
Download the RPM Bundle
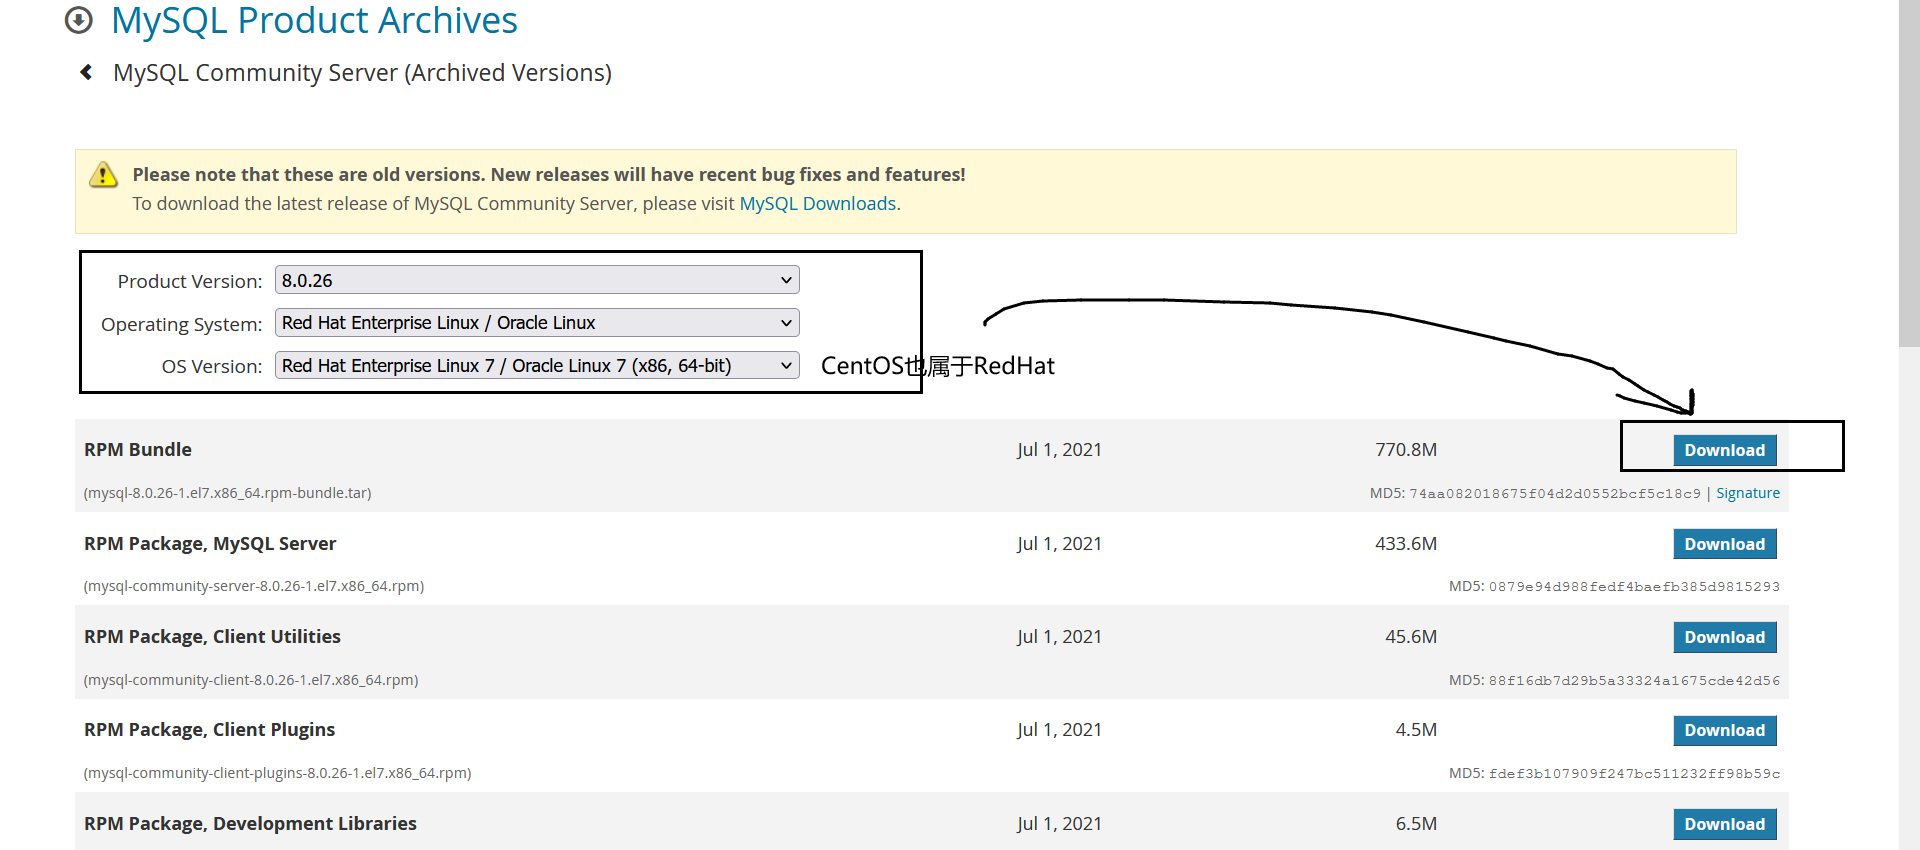(1725, 450)
